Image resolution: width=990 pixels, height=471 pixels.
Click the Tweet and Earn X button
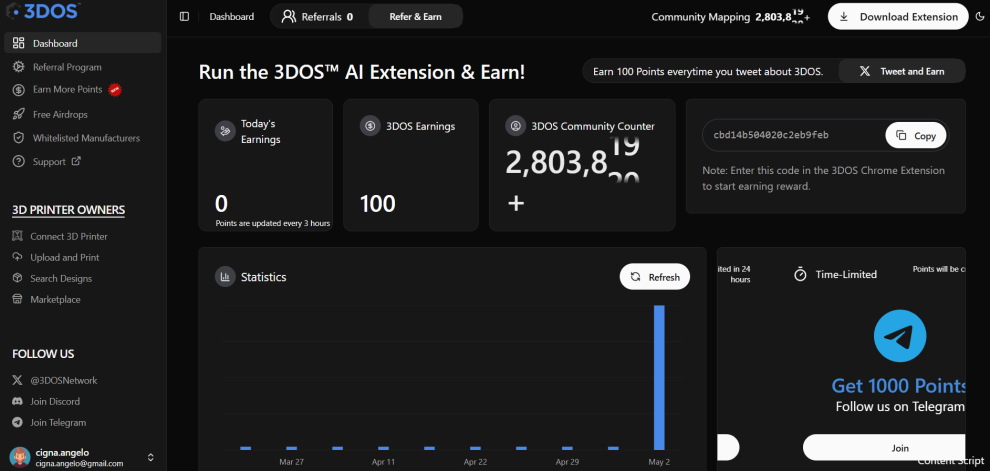coord(902,71)
